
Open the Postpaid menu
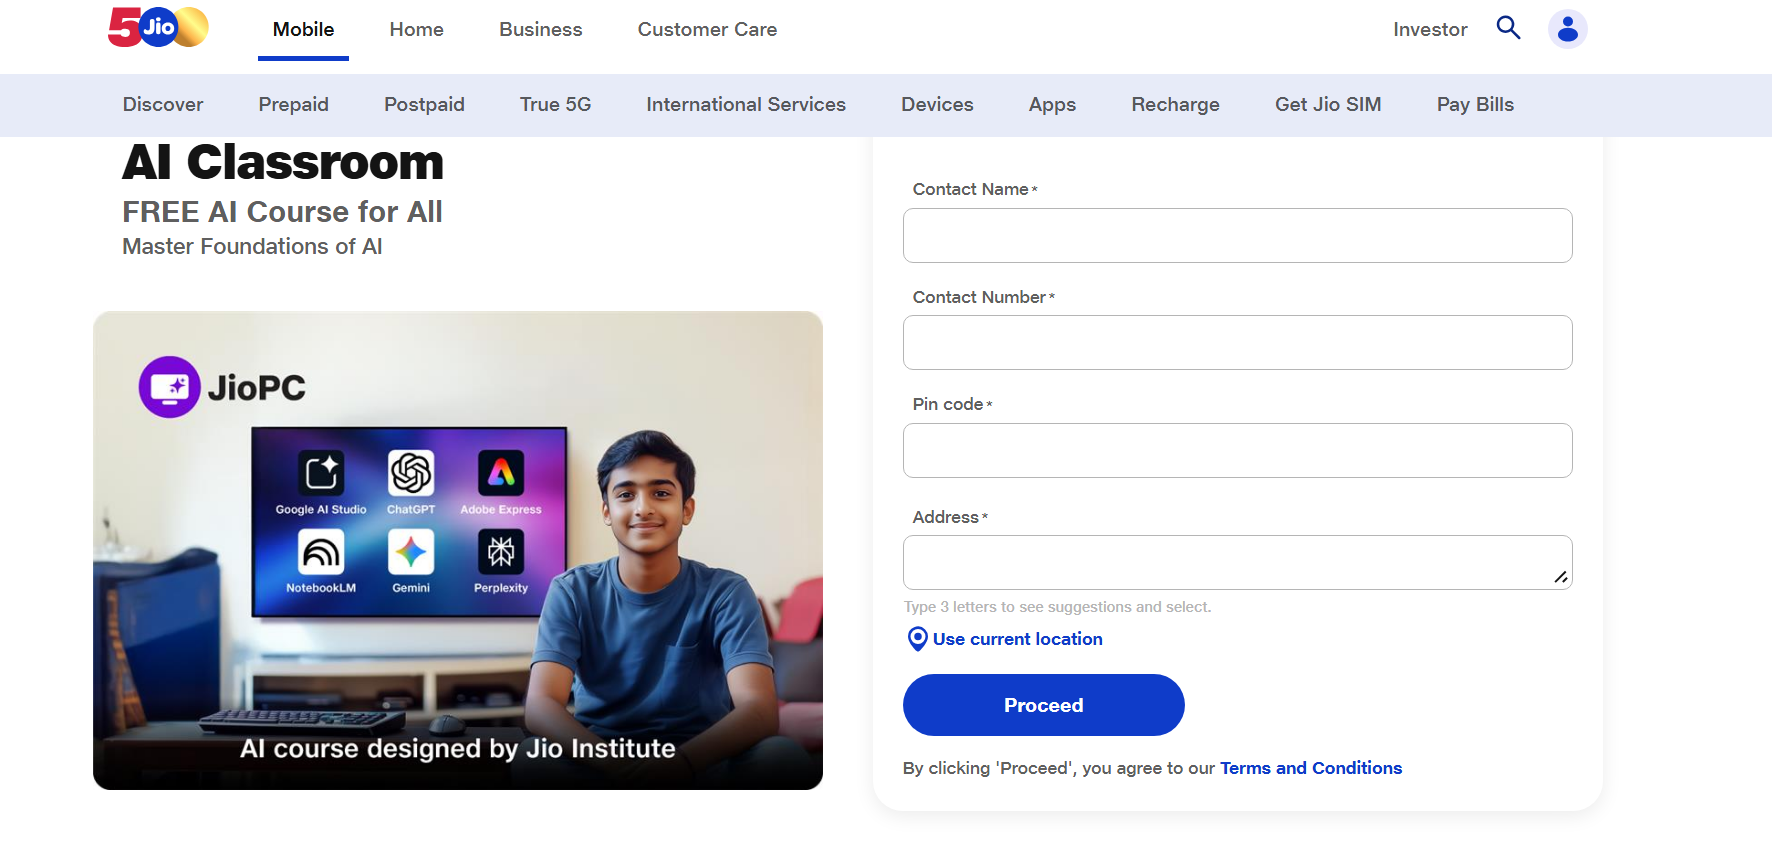(x=424, y=105)
